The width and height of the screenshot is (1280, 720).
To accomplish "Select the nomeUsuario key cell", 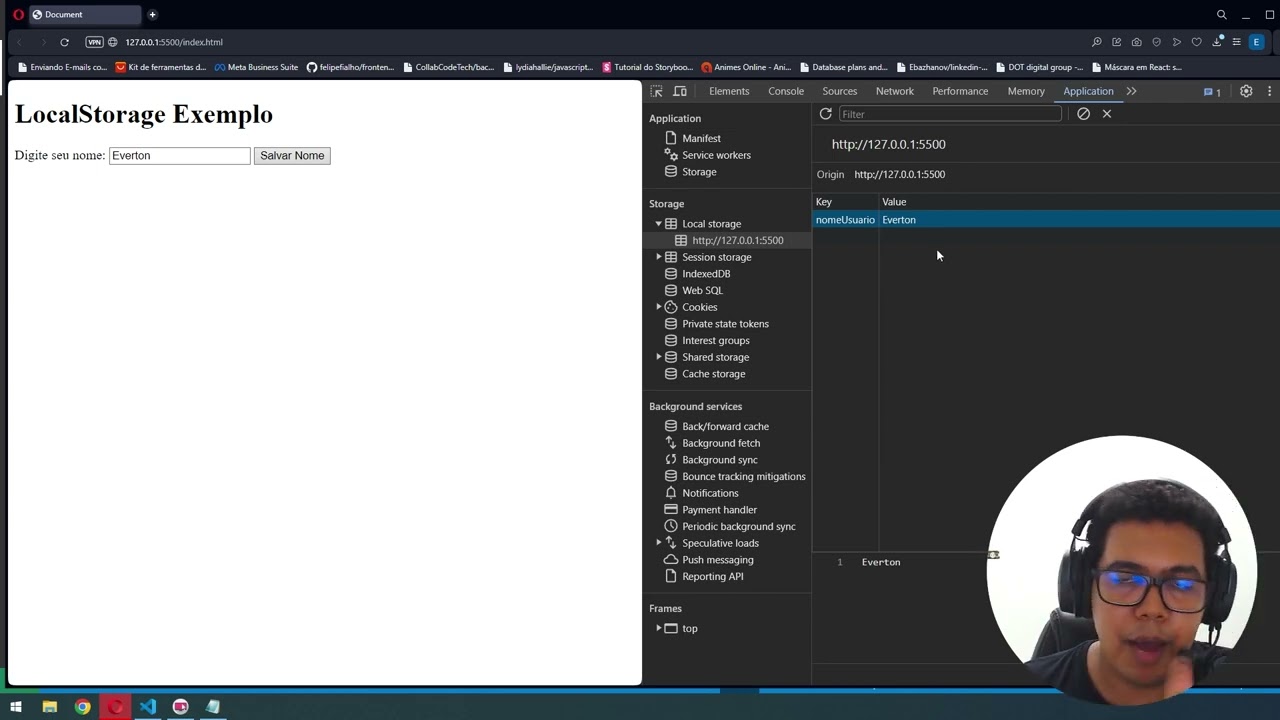I will point(845,220).
